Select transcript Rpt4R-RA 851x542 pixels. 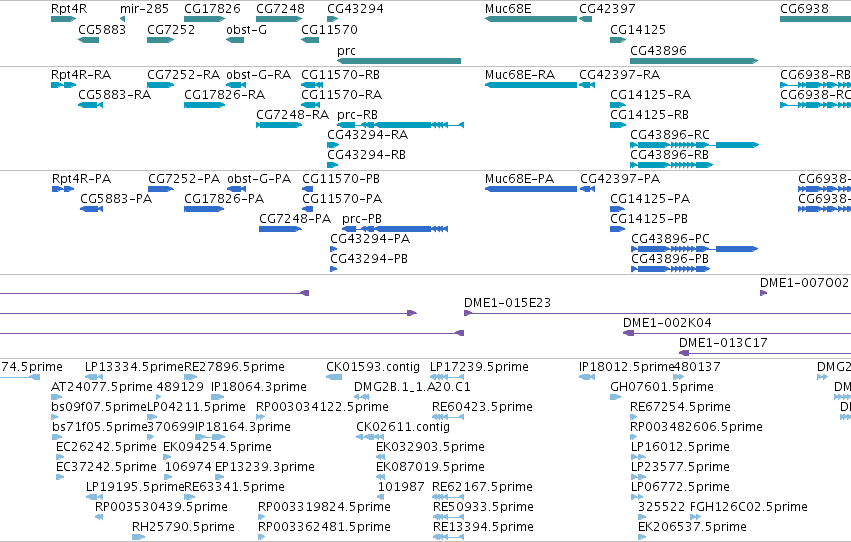(81, 74)
